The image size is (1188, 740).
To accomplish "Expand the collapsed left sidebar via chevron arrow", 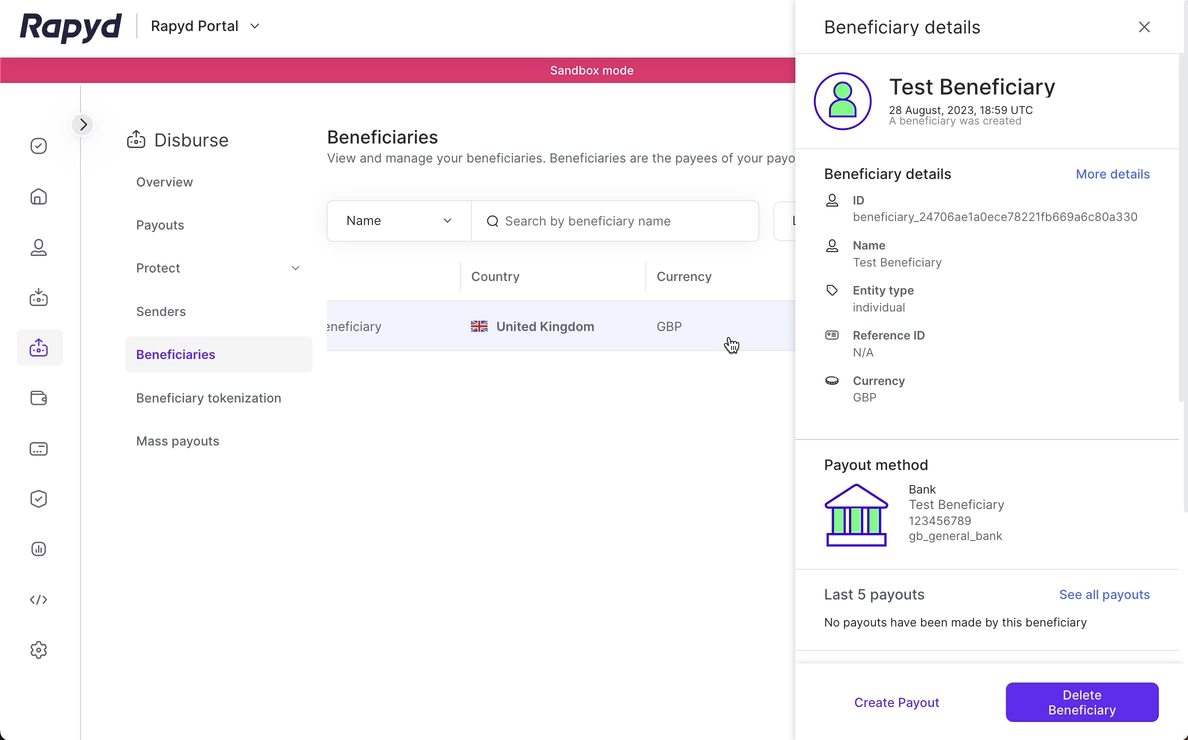I will pos(83,124).
